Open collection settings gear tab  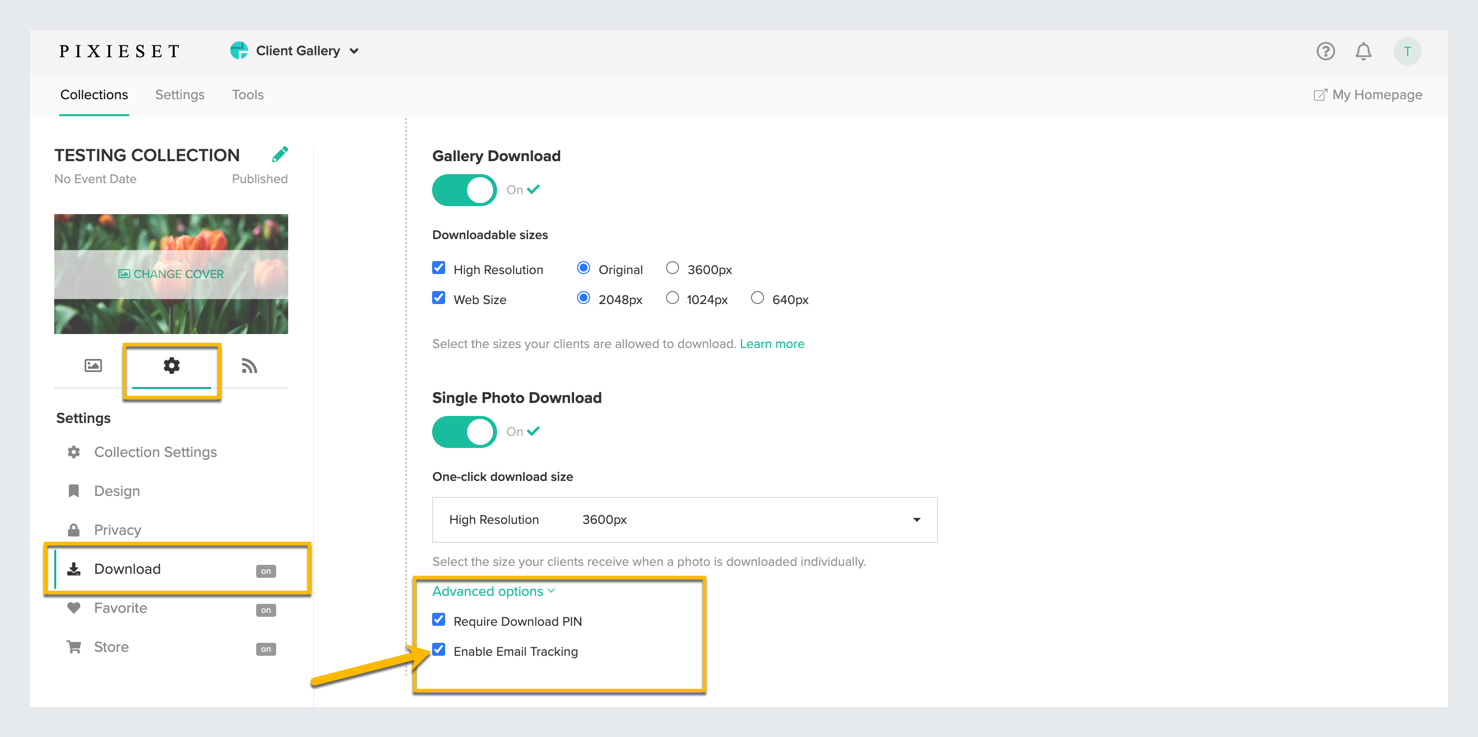172,366
